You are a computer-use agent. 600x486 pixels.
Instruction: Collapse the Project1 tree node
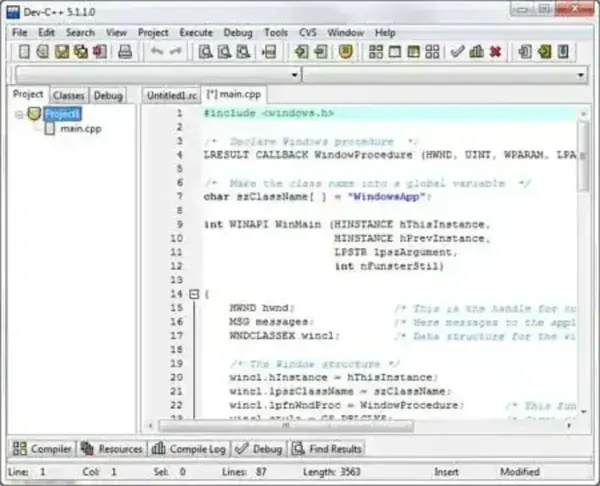(19, 114)
